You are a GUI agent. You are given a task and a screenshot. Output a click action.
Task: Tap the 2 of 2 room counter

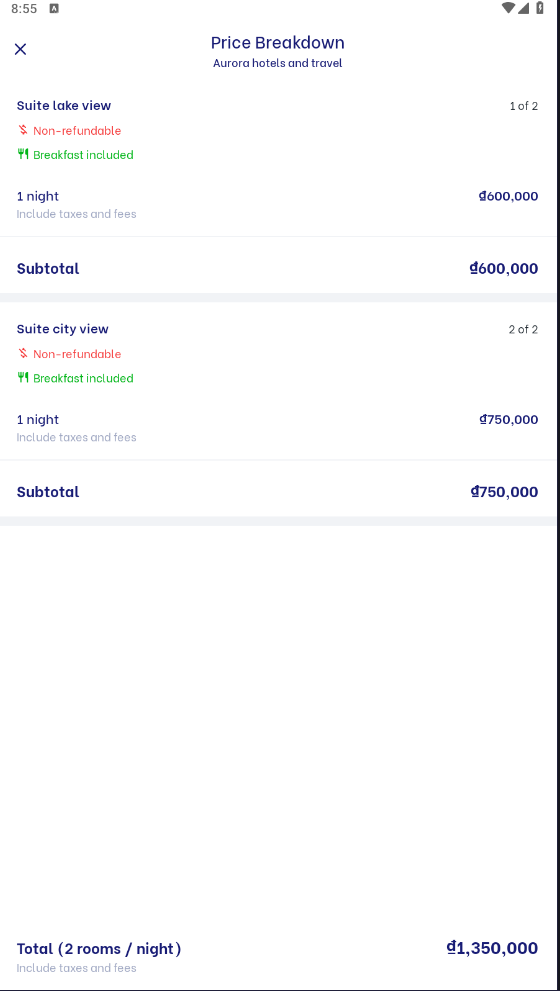pyautogui.click(x=523, y=329)
